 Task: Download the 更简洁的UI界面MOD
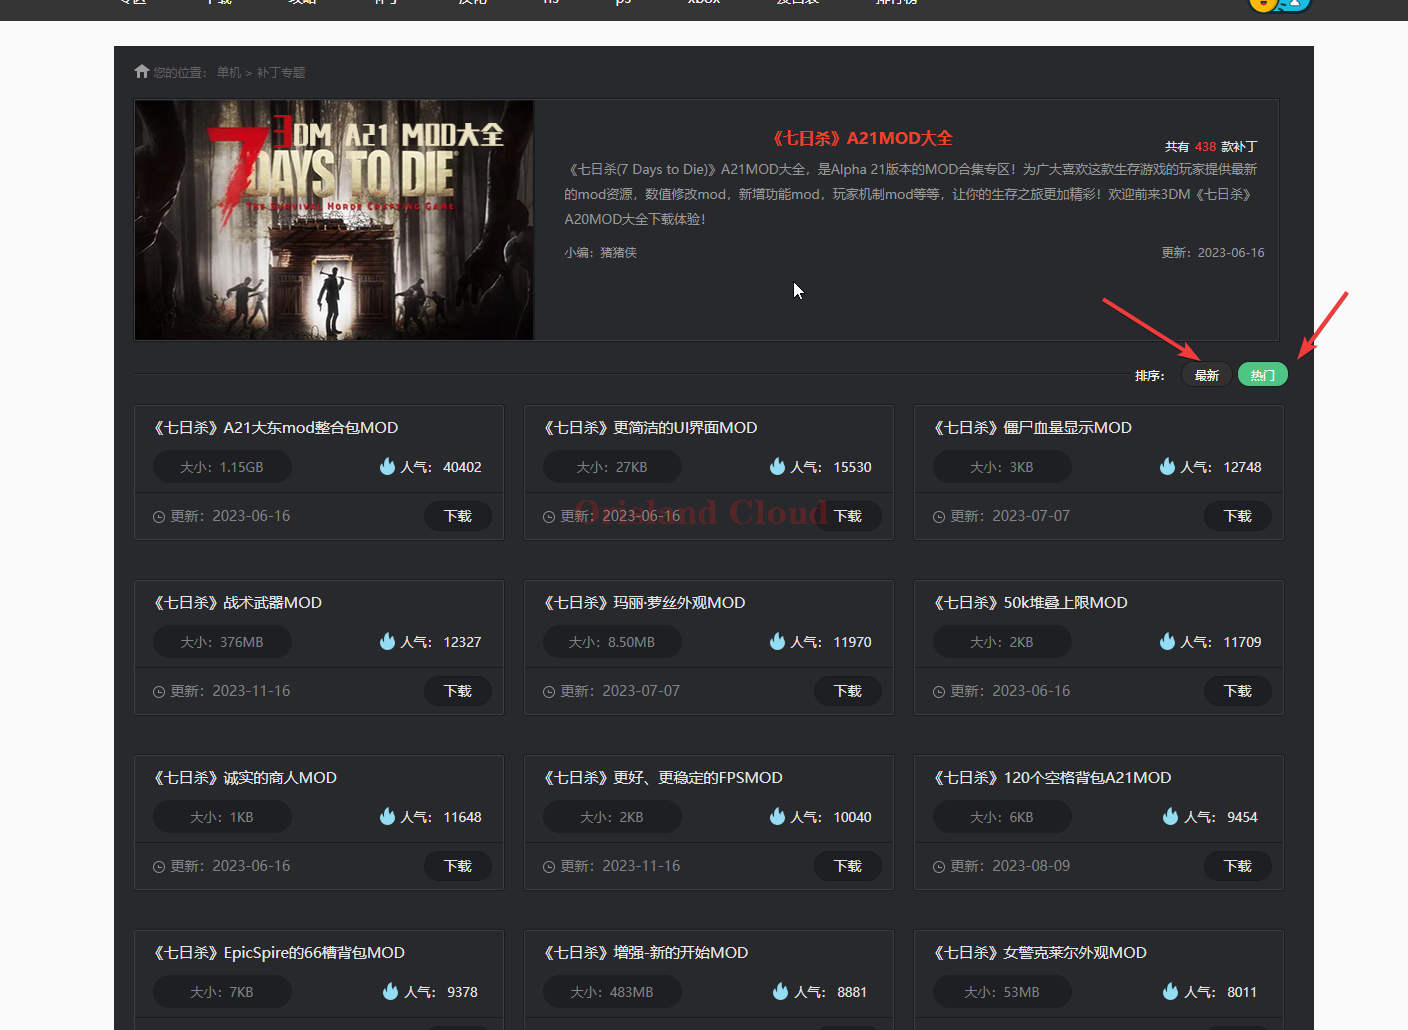(x=848, y=516)
